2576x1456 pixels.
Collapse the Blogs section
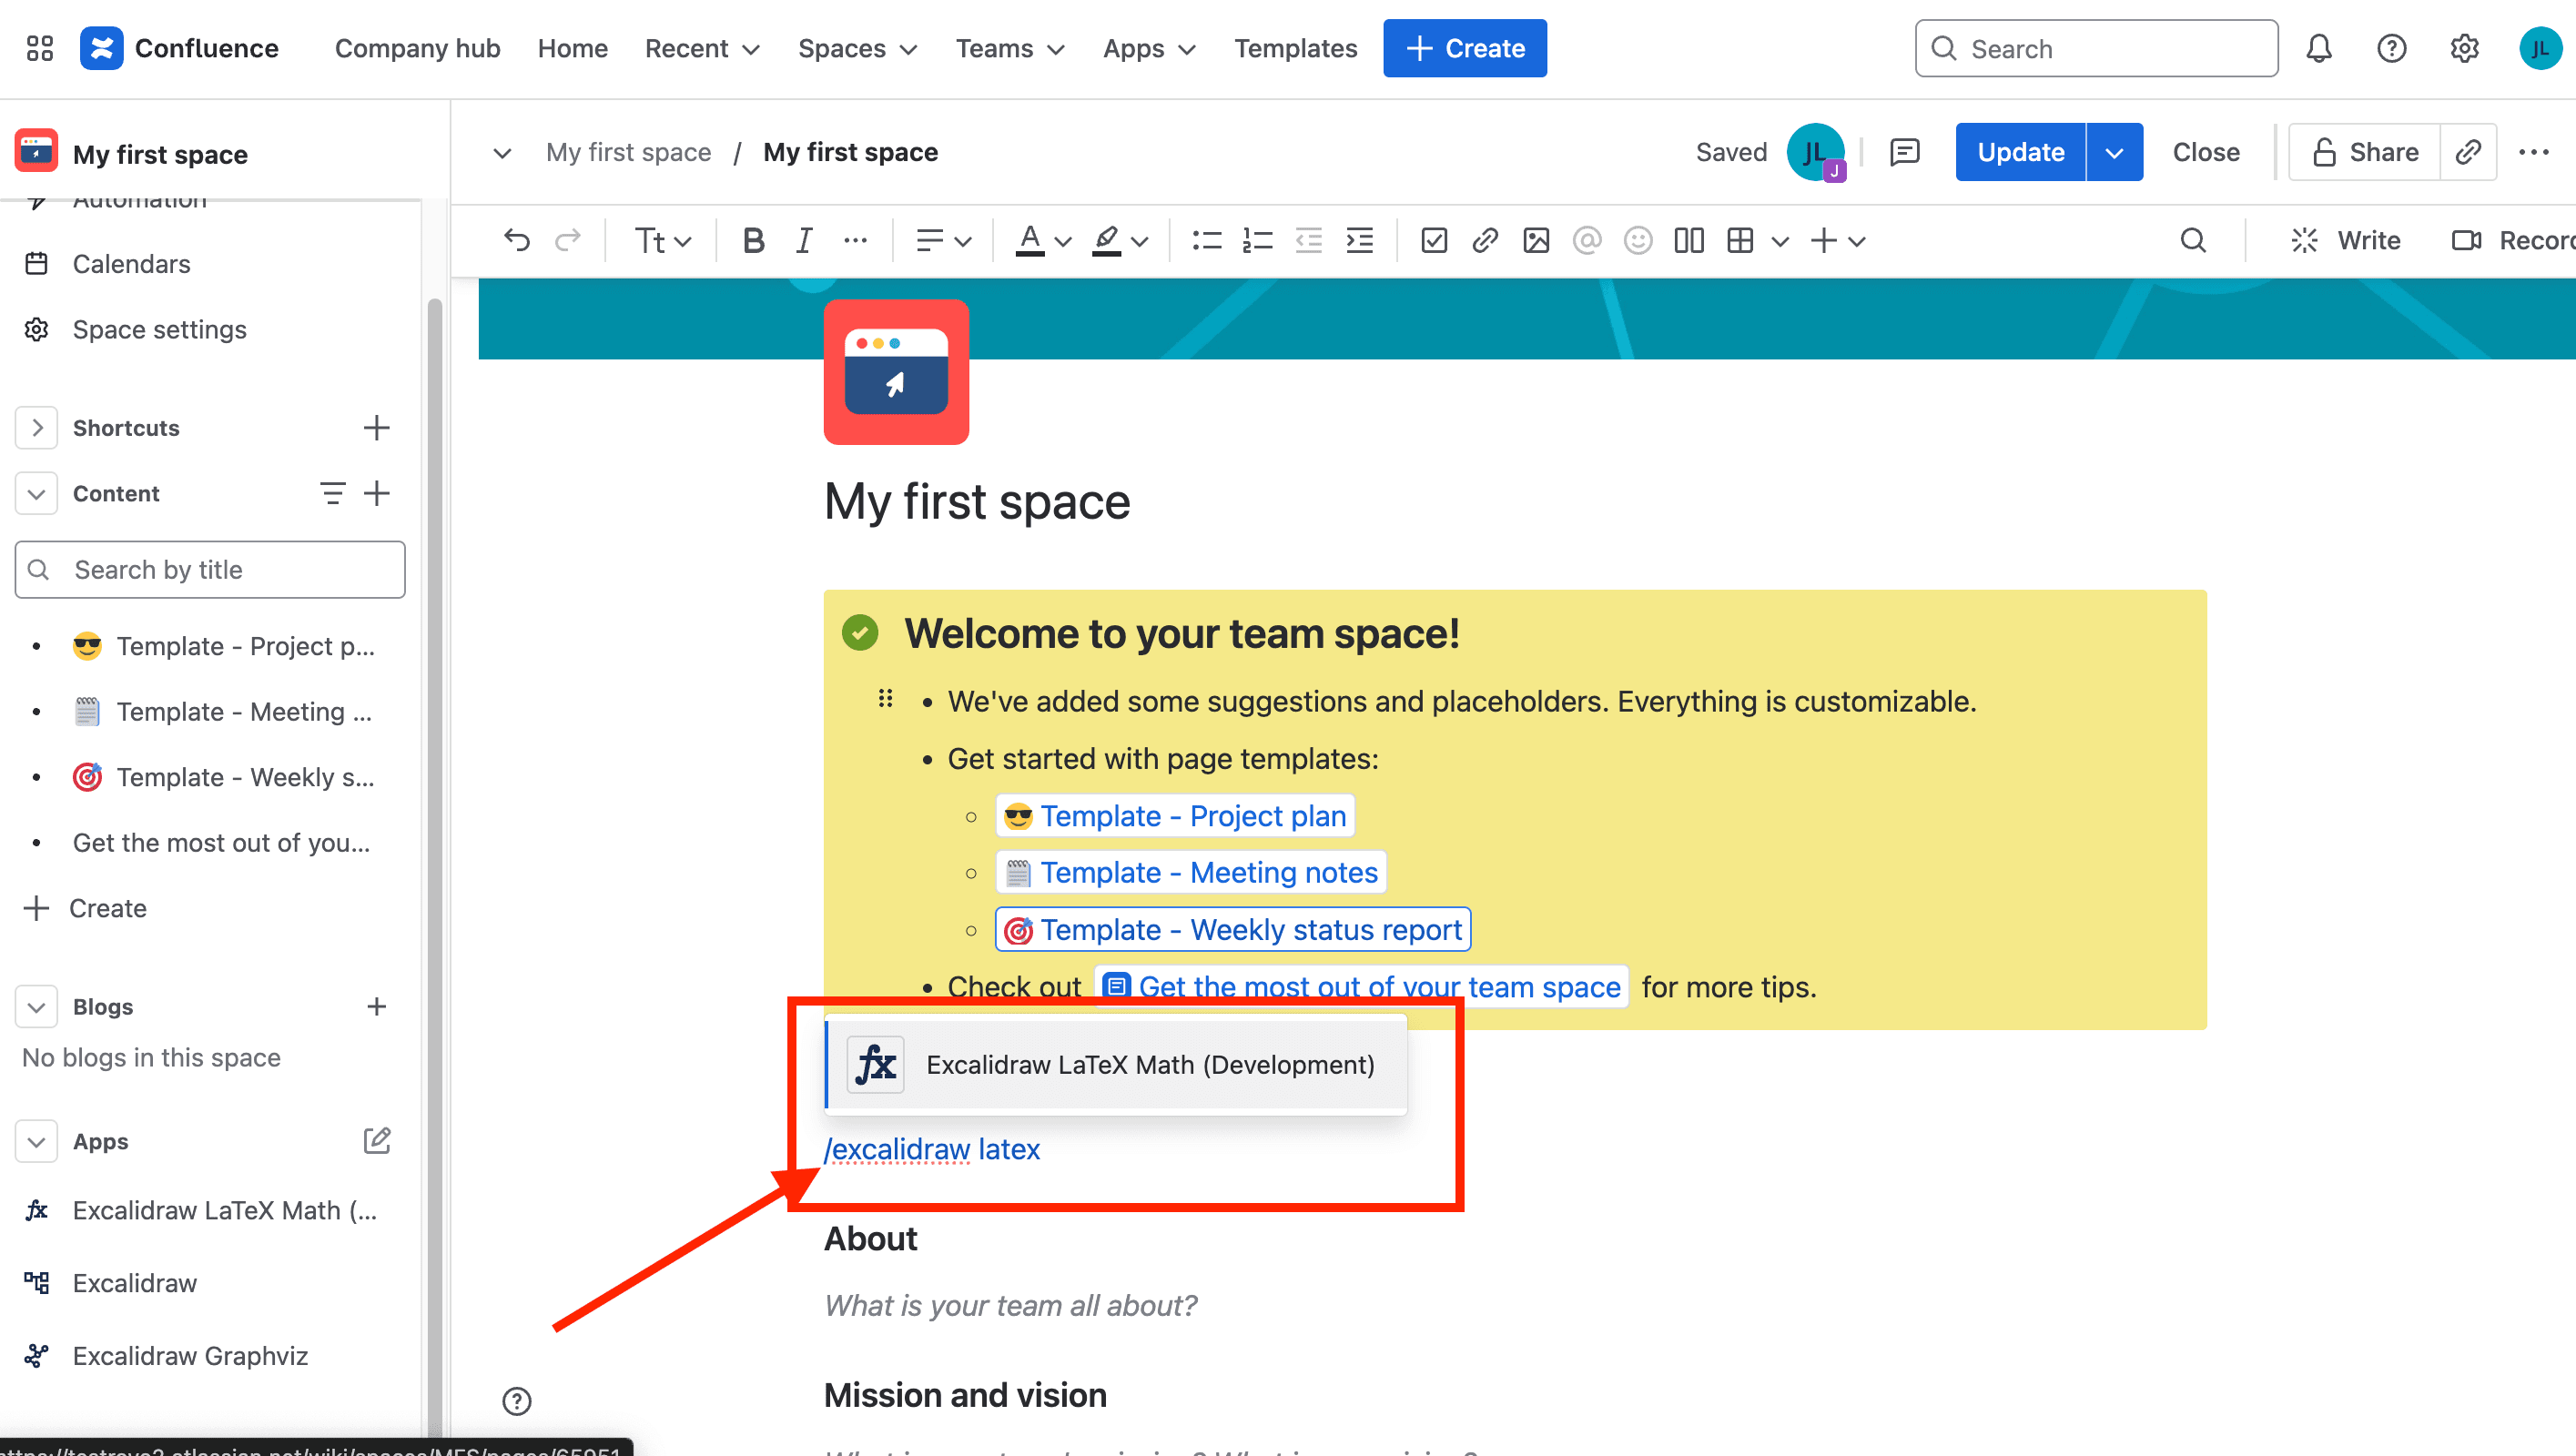click(x=37, y=1007)
